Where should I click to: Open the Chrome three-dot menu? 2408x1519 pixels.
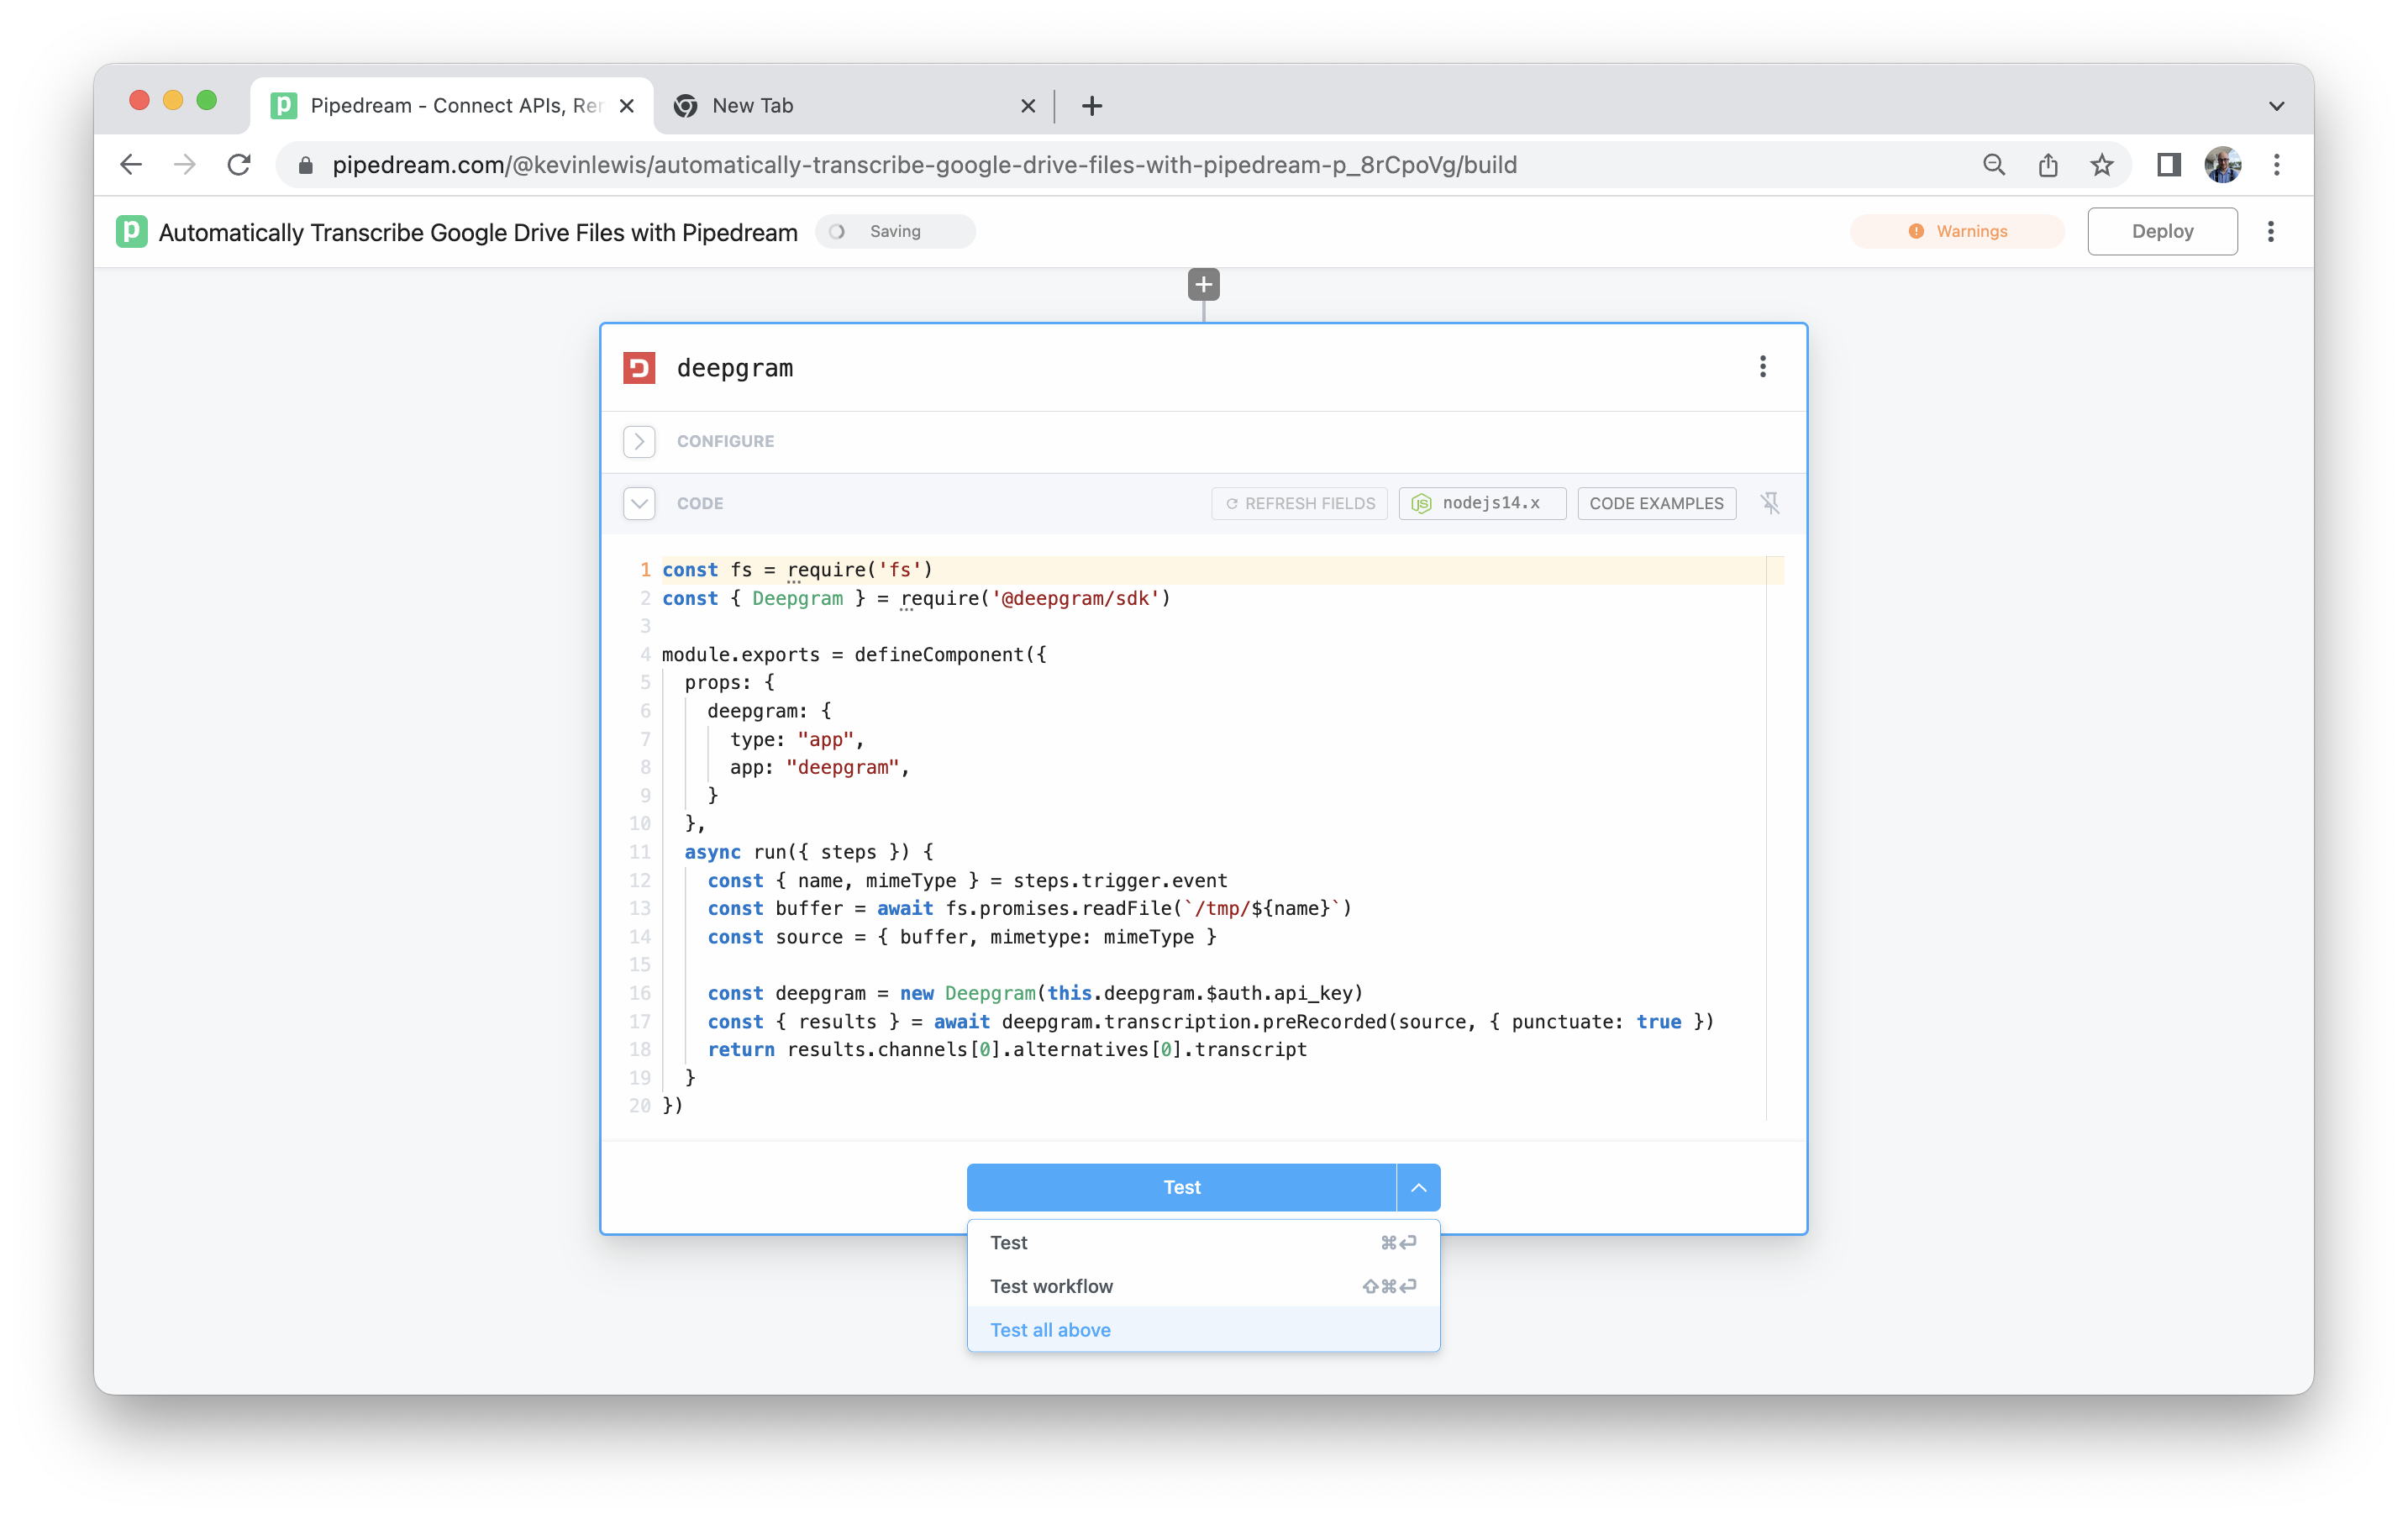coord(2276,165)
